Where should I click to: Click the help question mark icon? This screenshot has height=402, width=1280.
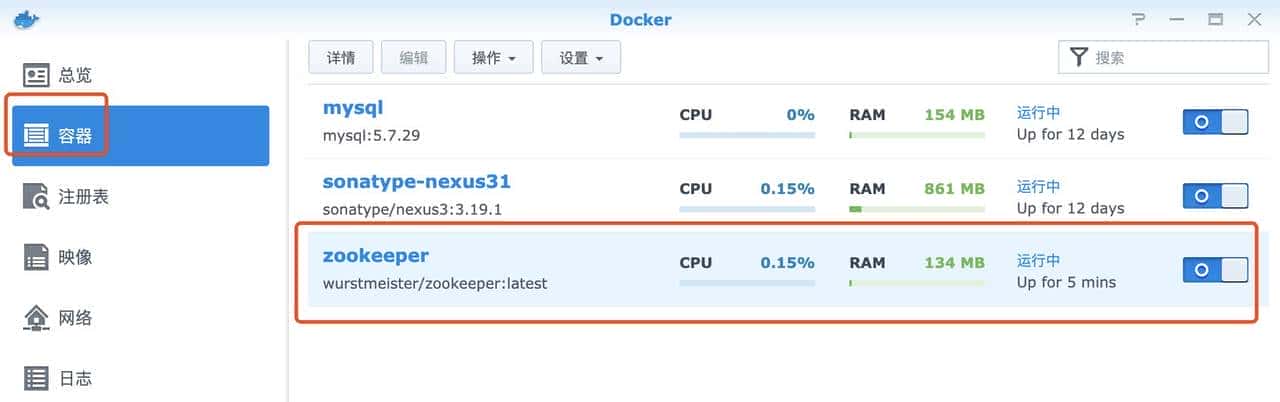pos(1138,19)
